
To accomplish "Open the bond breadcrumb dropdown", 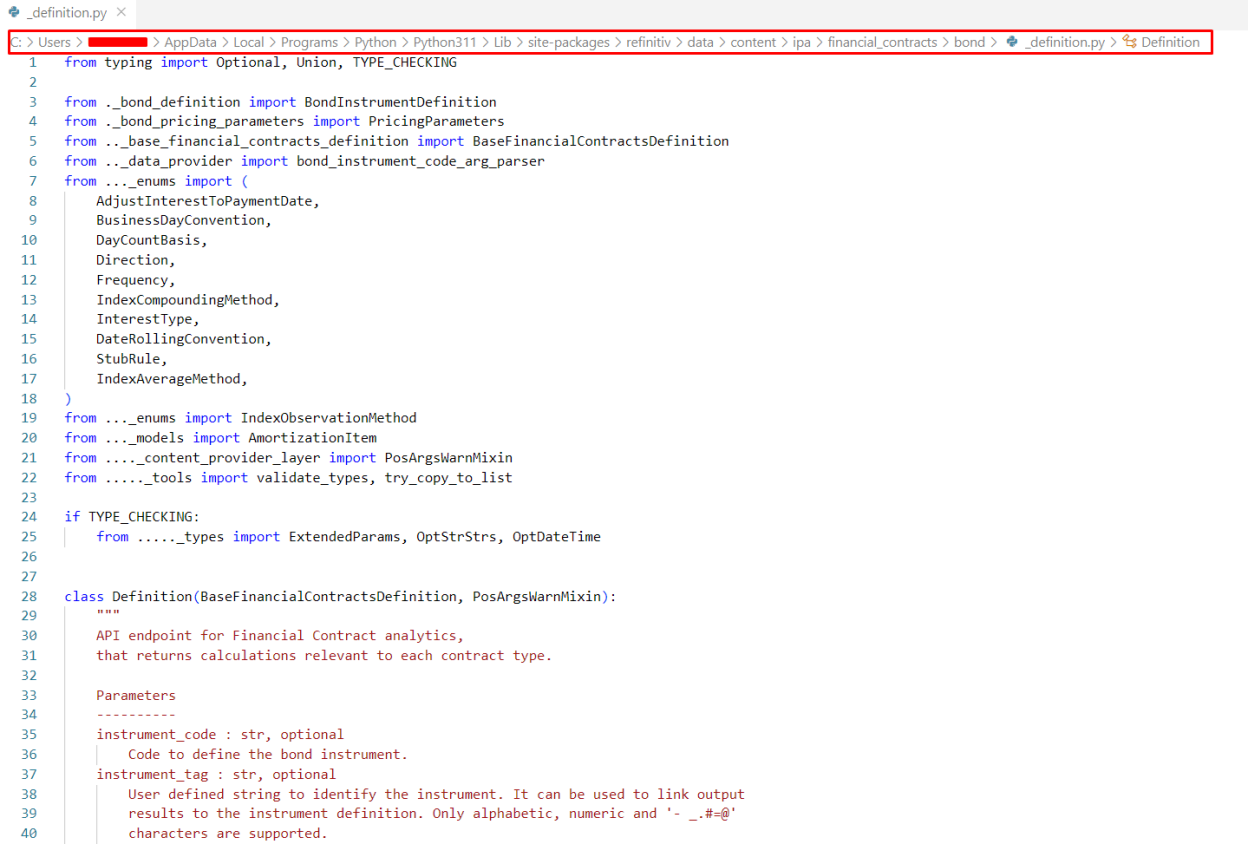I will pyautogui.click(x=968, y=42).
